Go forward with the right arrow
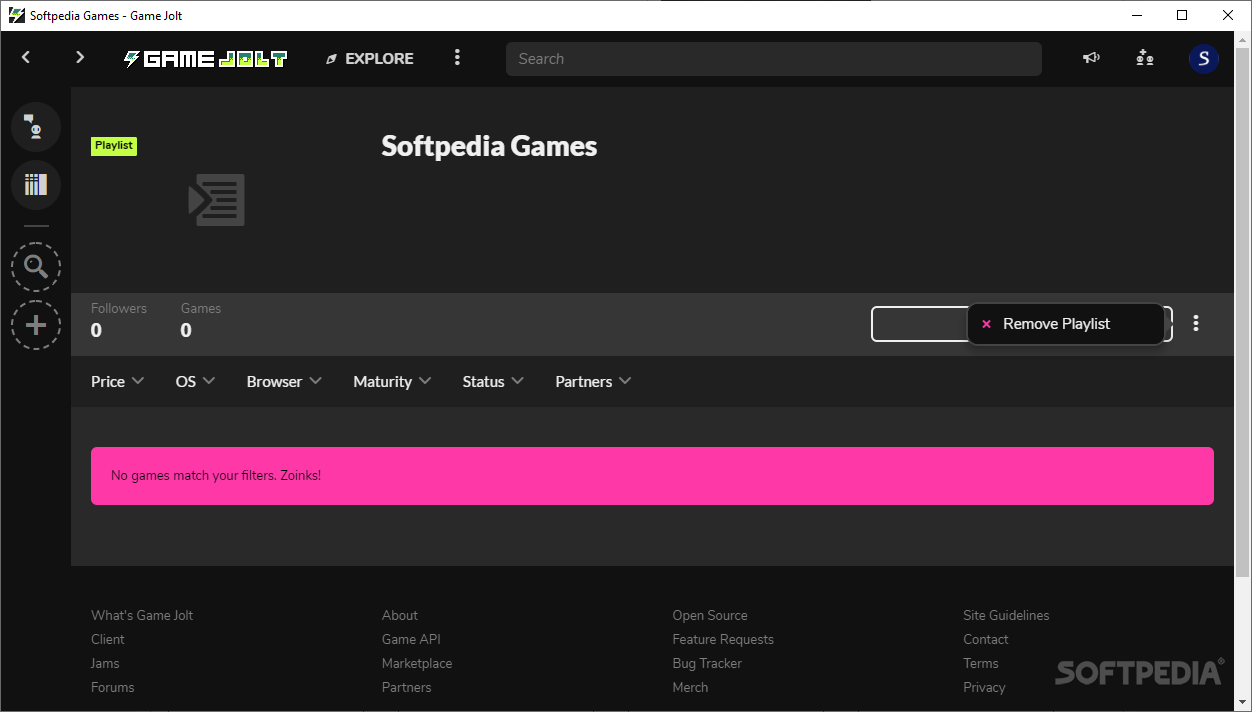 (x=80, y=58)
